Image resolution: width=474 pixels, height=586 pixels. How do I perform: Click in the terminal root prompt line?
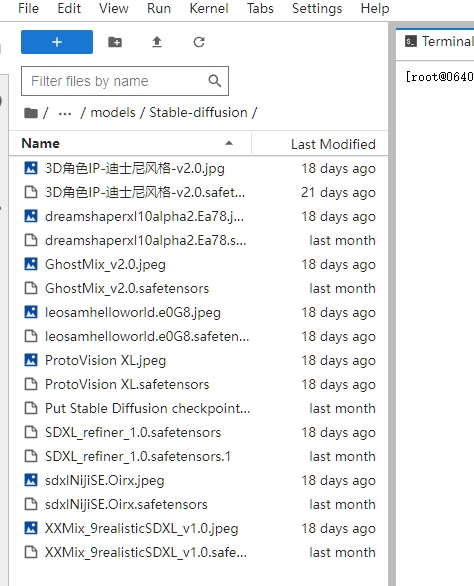point(440,77)
